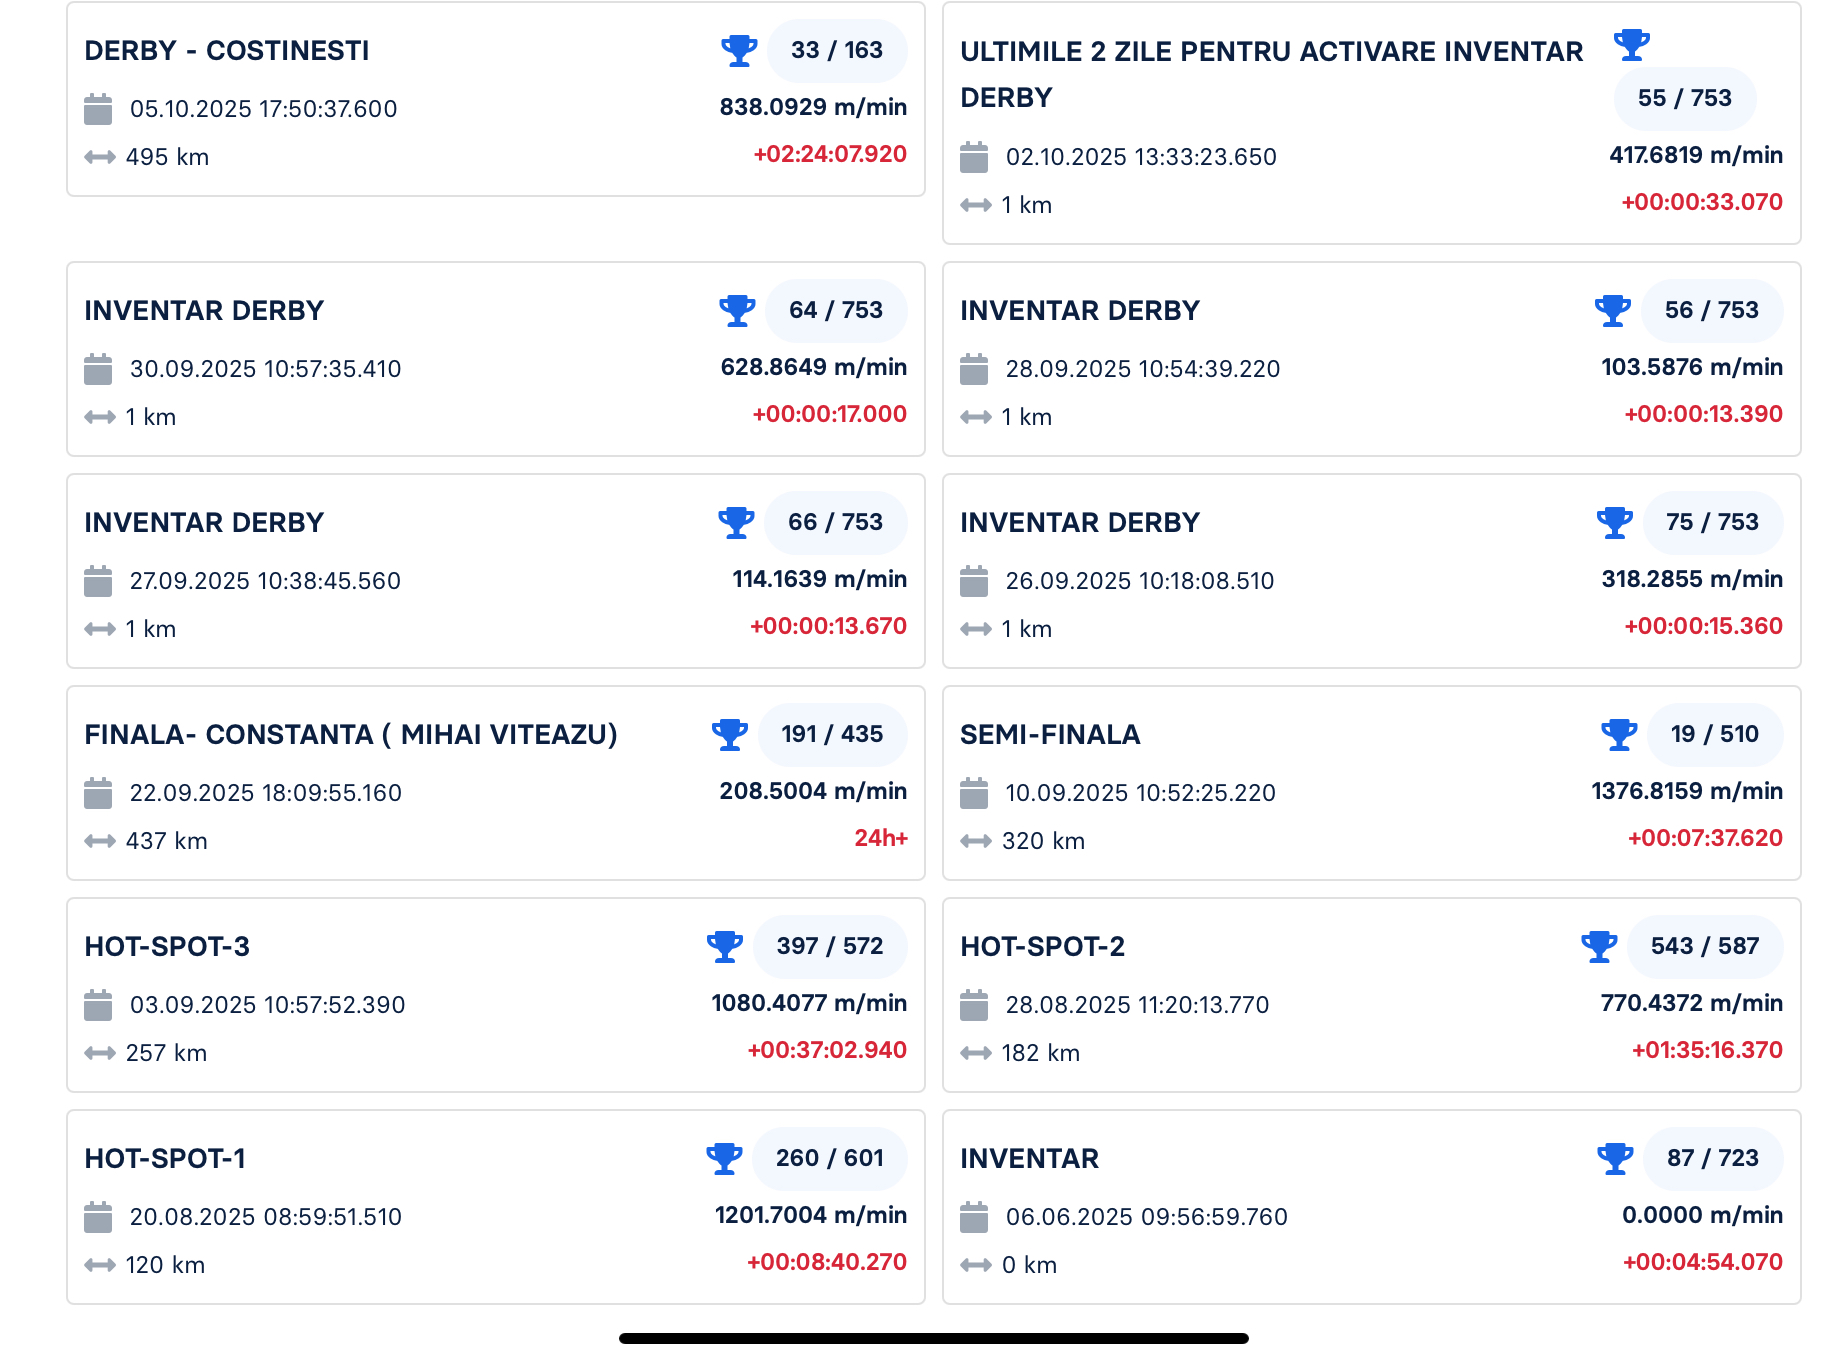This screenshot has height=1359, width=1841.
Task: Tap the home indicator bar at bottom
Action: coord(933,1338)
